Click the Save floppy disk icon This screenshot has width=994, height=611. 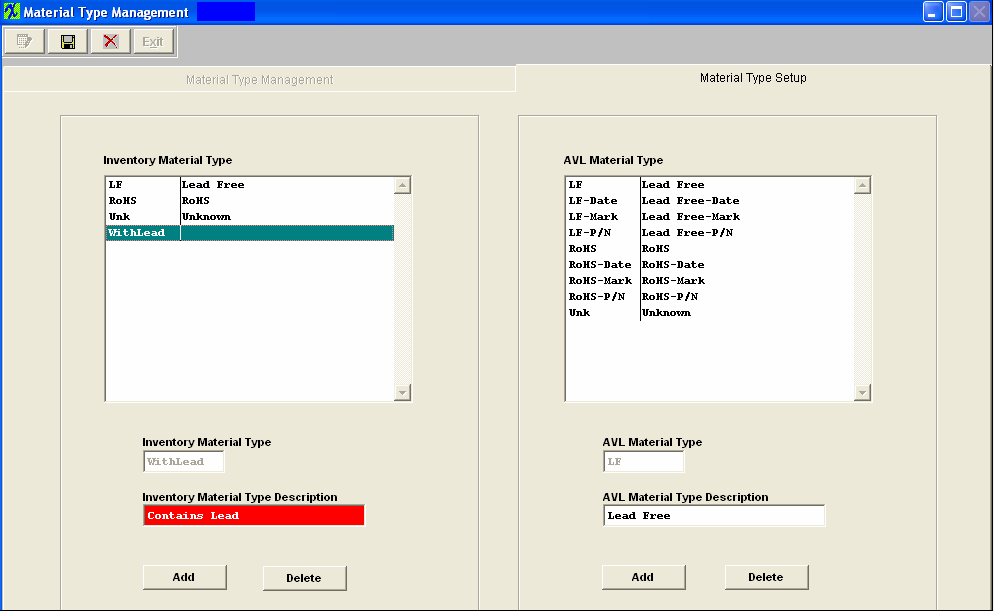(x=68, y=42)
